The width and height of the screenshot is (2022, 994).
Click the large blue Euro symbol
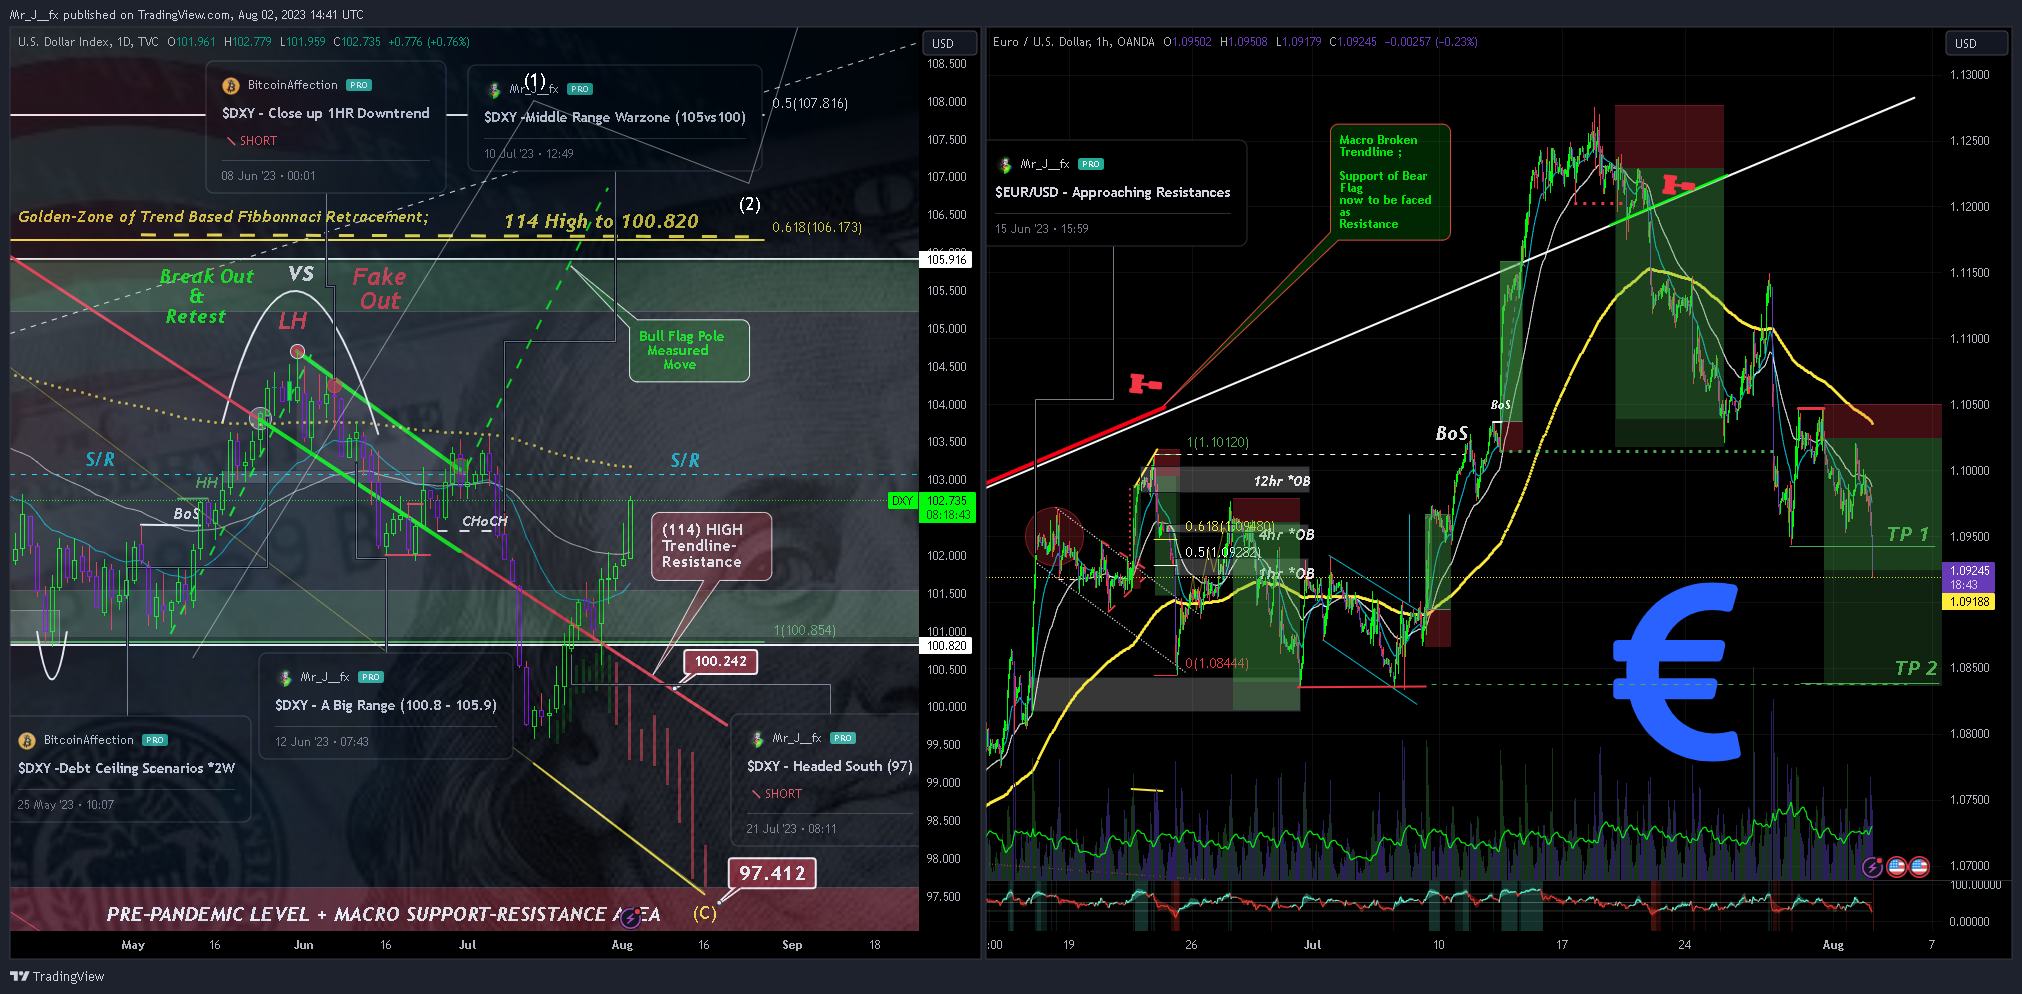pos(1676,672)
